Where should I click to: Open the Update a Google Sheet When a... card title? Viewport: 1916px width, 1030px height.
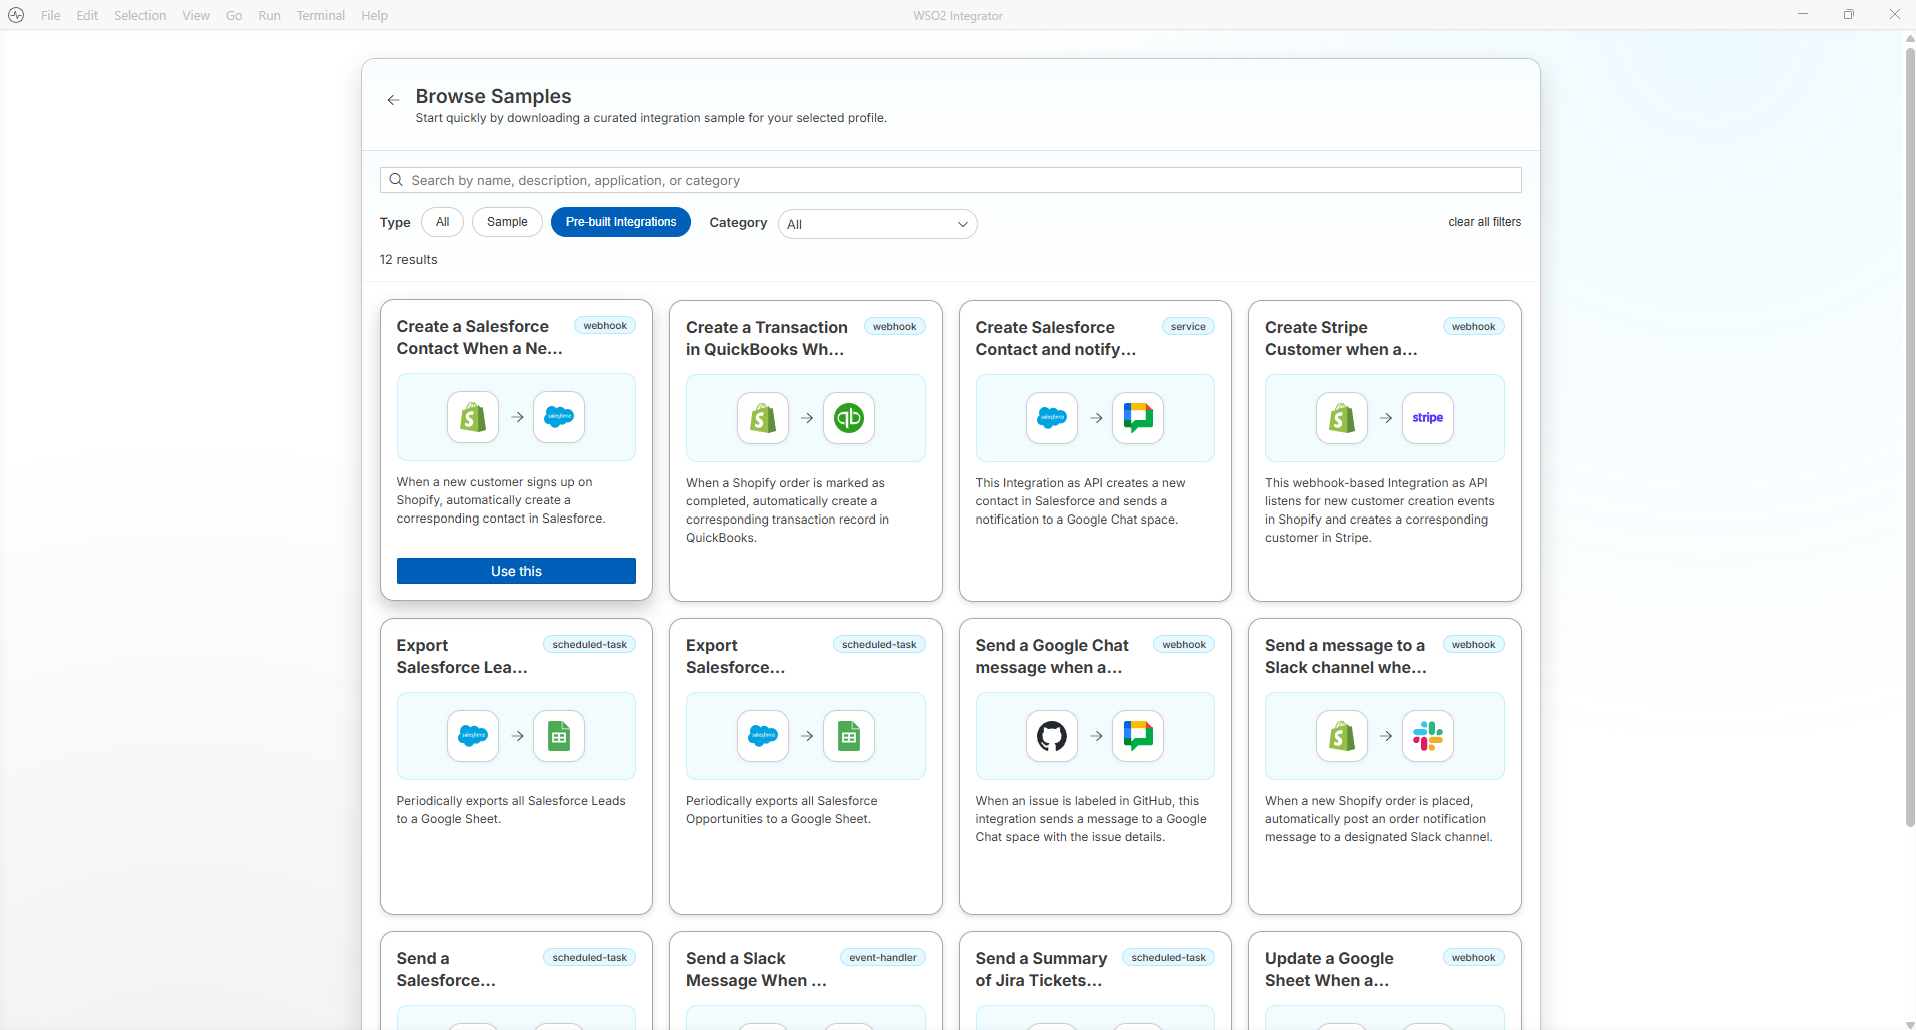tap(1329, 969)
